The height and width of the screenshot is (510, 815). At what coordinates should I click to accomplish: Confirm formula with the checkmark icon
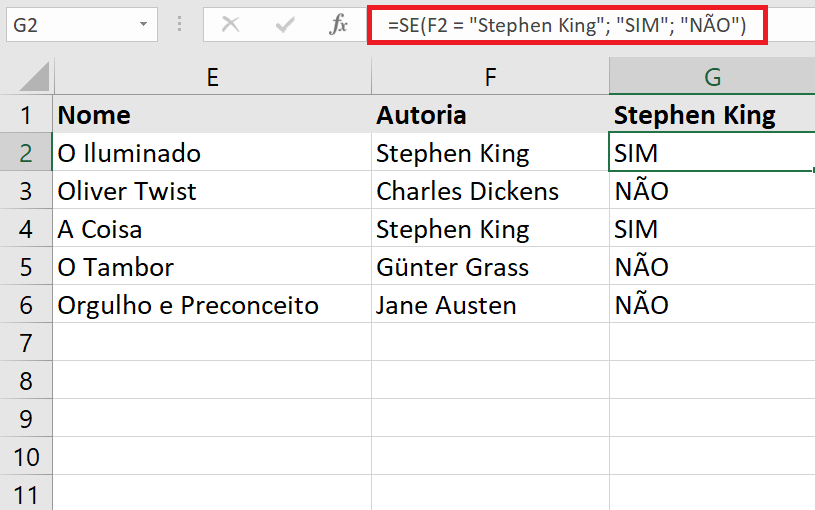coord(285,24)
